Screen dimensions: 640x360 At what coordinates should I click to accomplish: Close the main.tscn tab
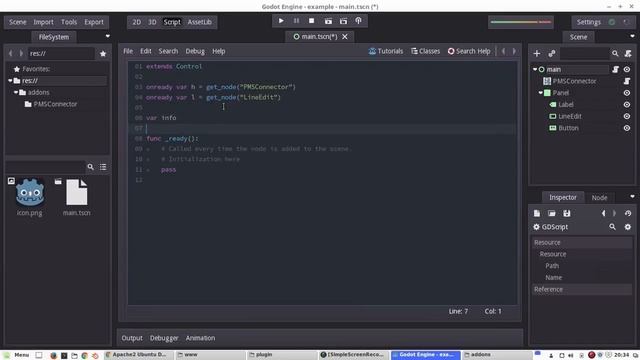(x=345, y=37)
